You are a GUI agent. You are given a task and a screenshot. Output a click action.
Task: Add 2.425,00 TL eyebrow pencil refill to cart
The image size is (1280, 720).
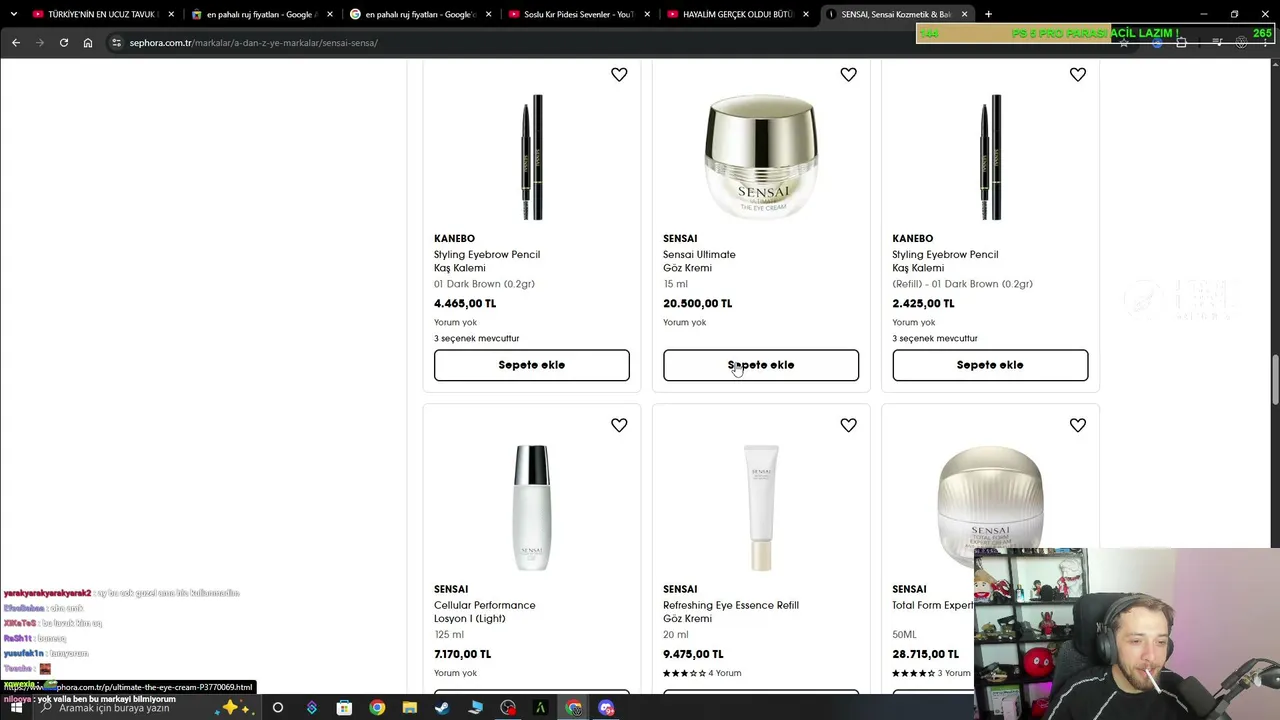[990, 365]
